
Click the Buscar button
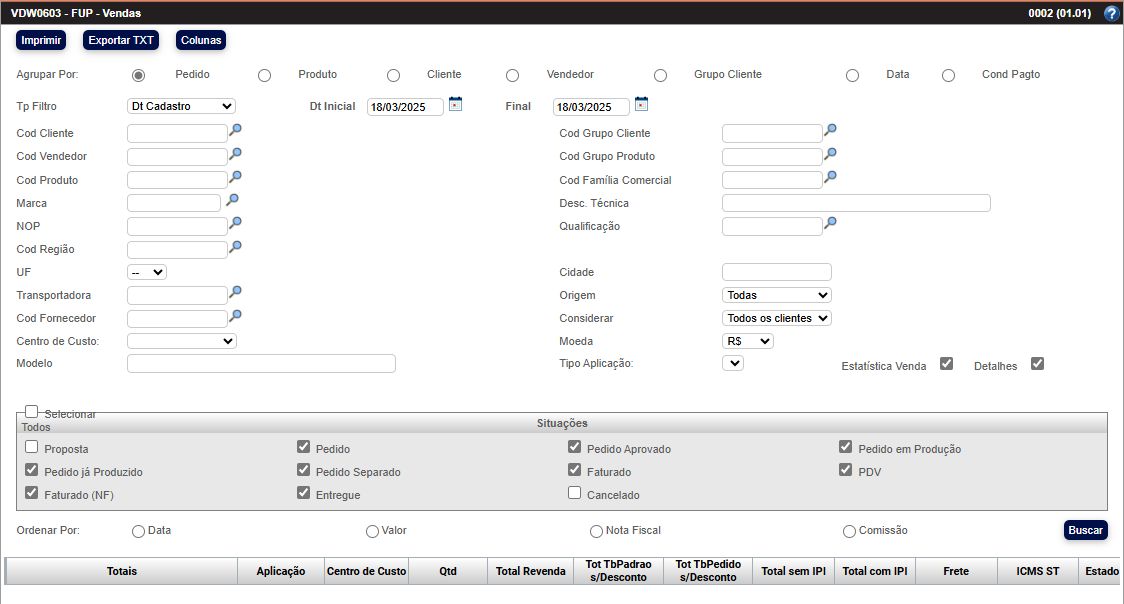1085,530
